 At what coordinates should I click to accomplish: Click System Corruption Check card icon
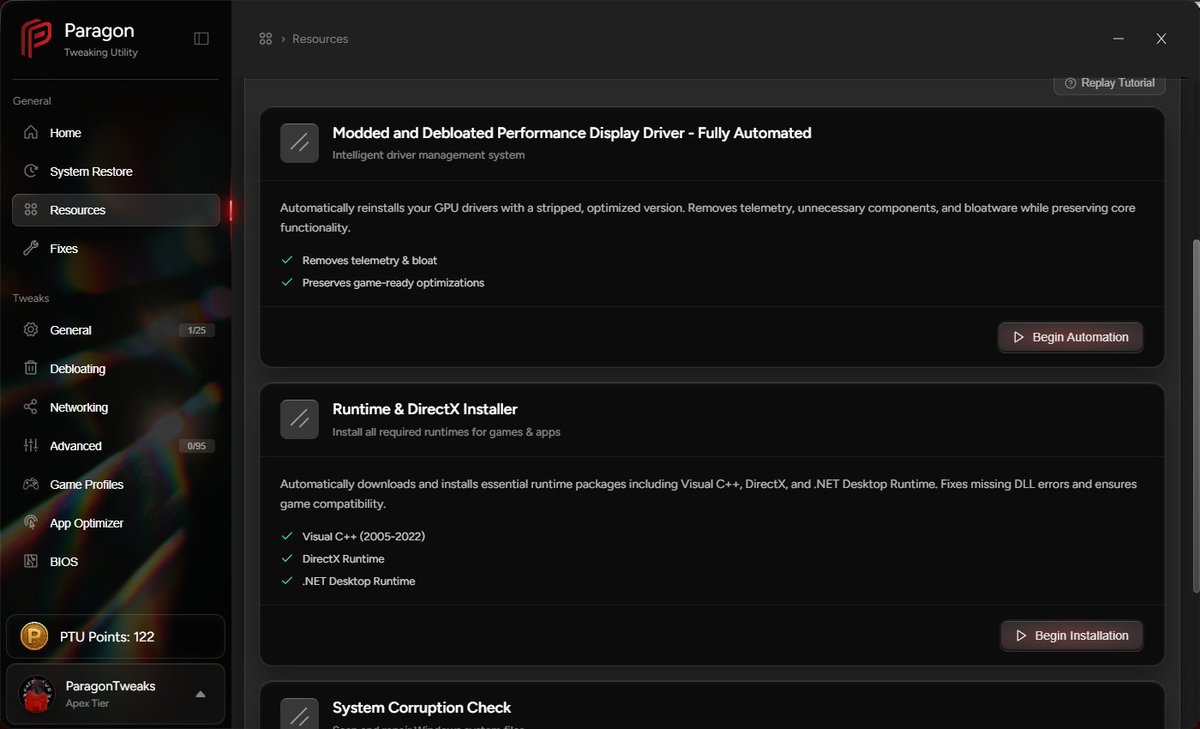299,715
